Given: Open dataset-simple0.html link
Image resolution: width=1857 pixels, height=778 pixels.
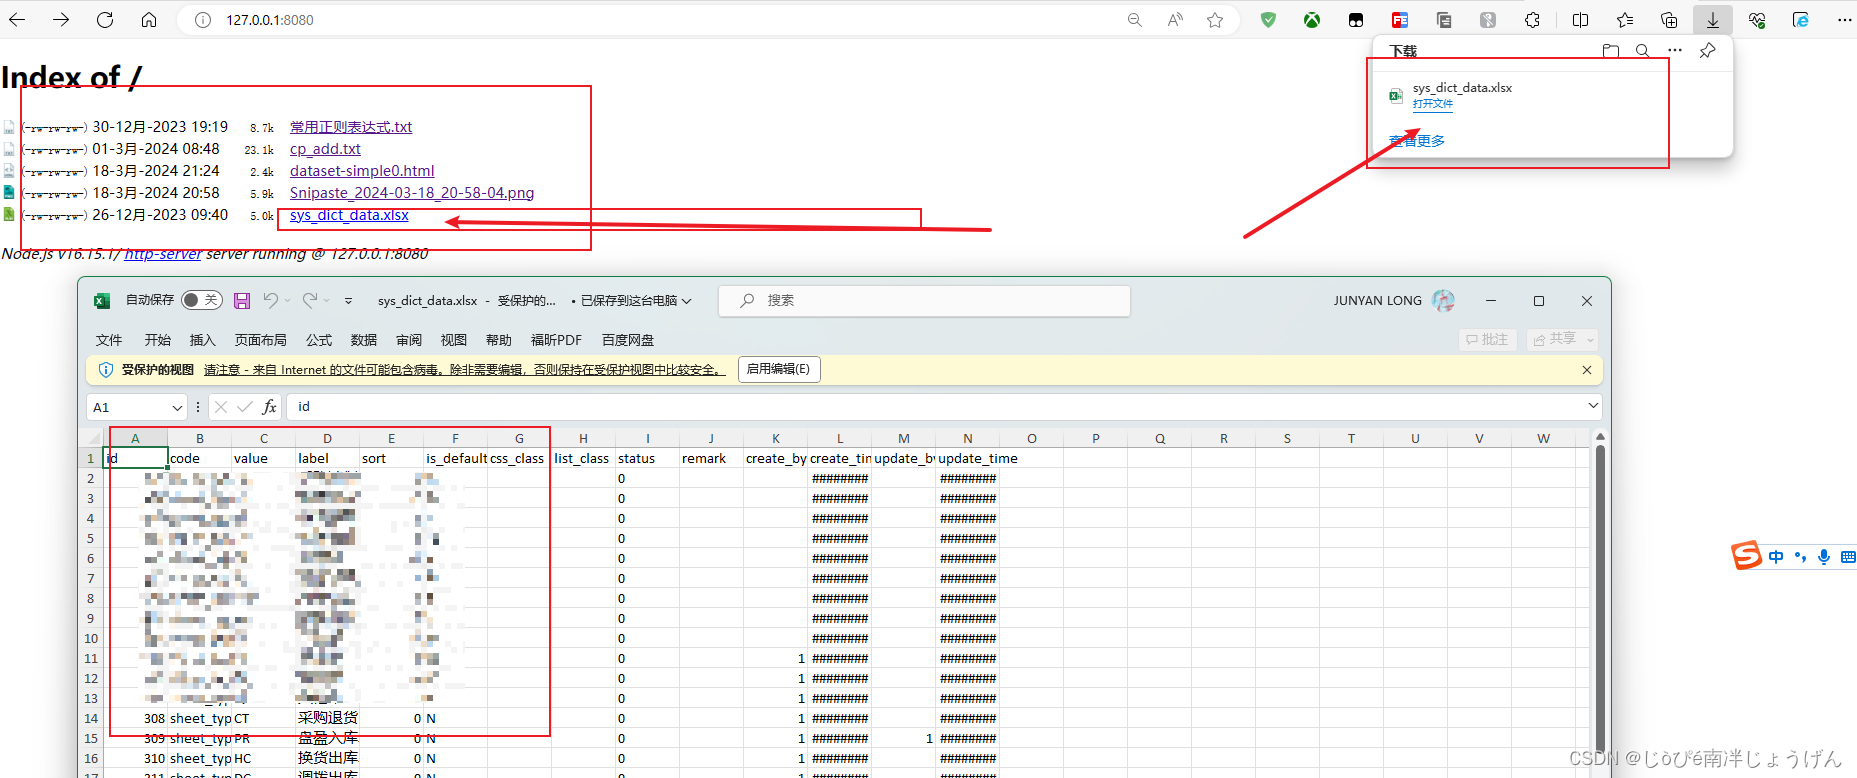Looking at the screenshot, I should pos(362,171).
